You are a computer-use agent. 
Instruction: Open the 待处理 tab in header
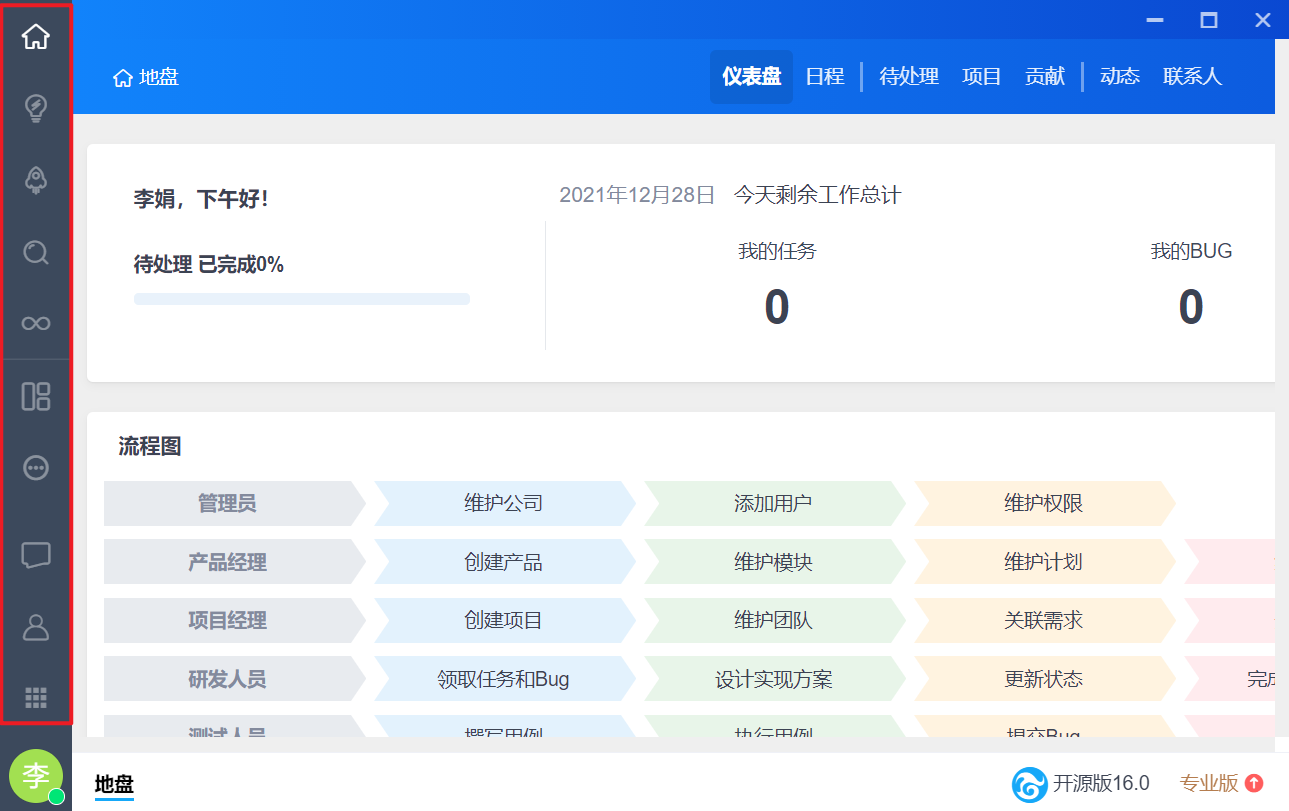click(x=909, y=77)
